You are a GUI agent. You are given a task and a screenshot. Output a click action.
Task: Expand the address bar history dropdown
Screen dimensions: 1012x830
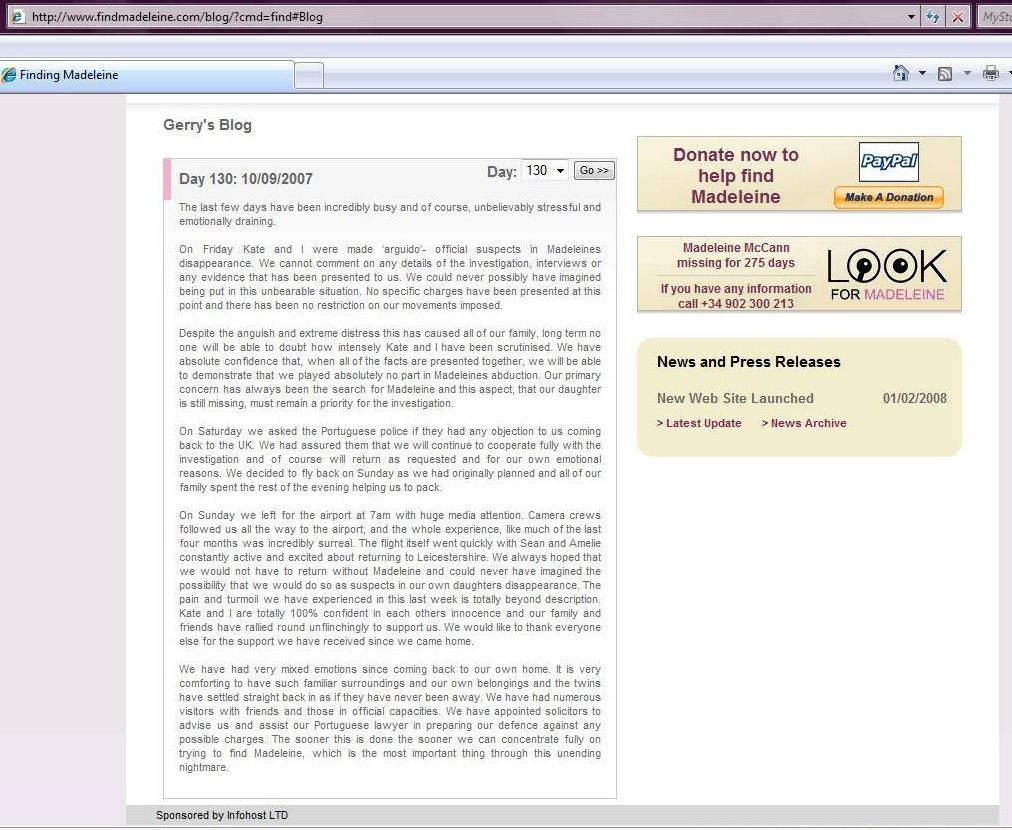911,17
